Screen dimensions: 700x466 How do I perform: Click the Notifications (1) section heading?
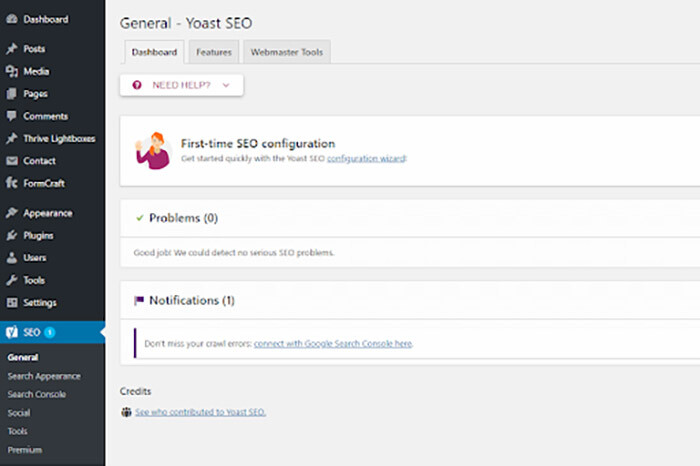pos(192,300)
